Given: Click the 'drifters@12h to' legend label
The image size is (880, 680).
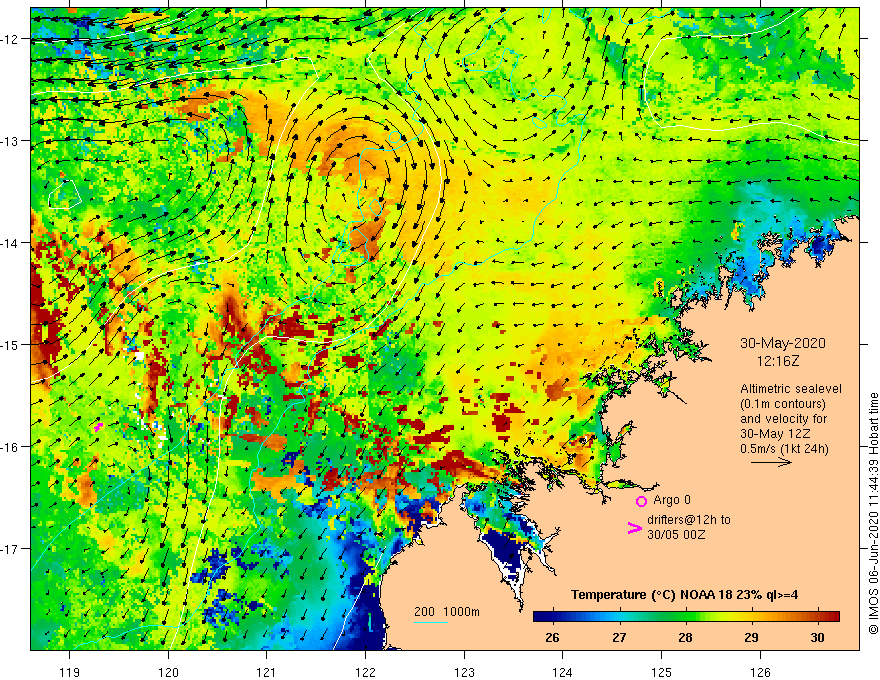Looking at the screenshot, I should [x=689, y=520].
